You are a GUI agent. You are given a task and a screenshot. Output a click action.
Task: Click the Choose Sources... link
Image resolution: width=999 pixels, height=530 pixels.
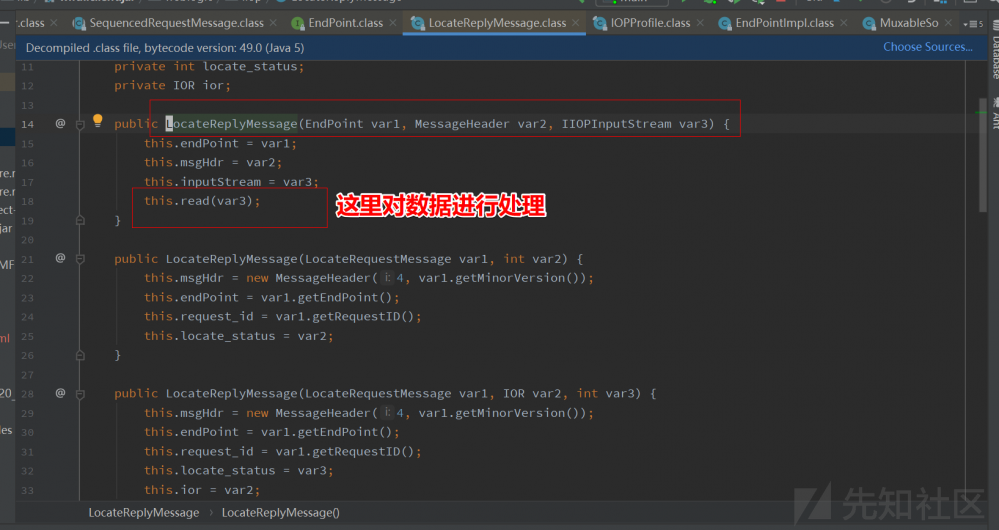928,47
